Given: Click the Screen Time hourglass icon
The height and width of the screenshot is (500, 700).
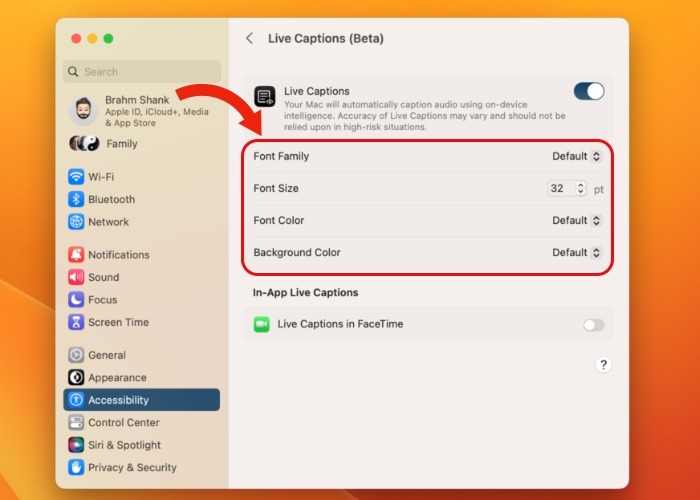Looking at the screenshot, I should click(x=76, y=322).
